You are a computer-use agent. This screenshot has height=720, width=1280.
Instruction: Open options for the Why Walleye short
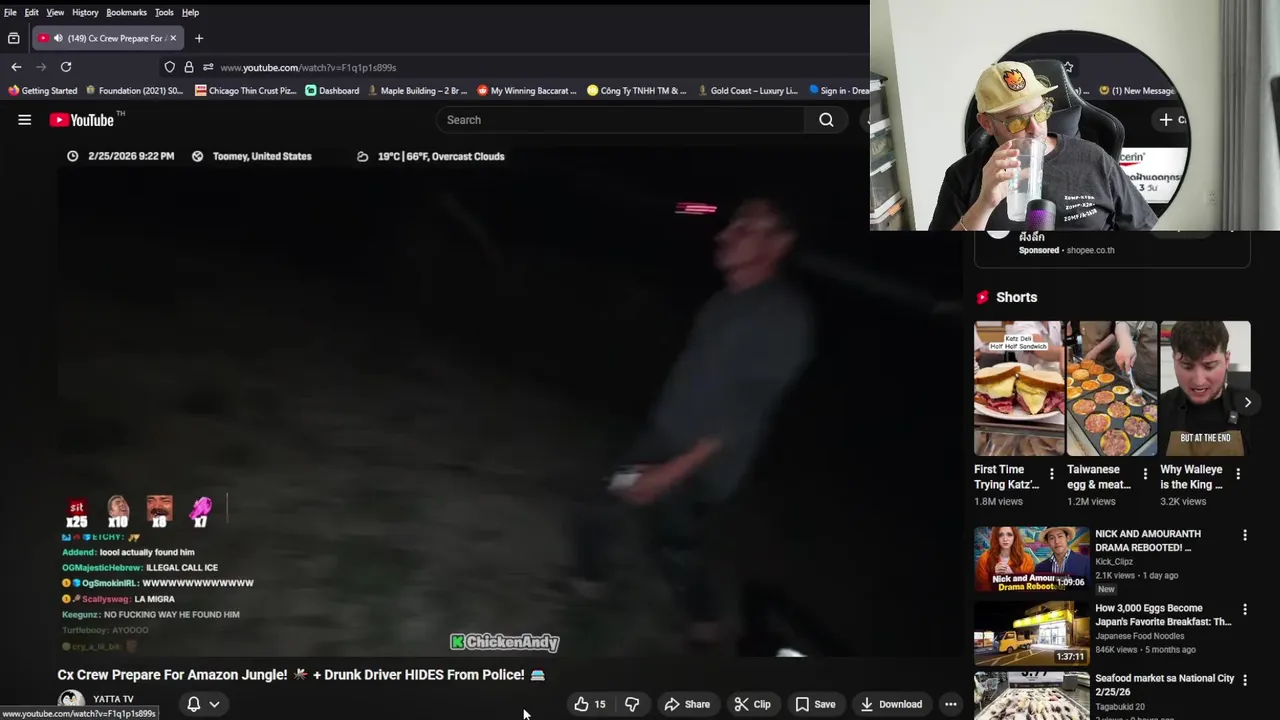pyautogui.click(x=1238, y=474)
